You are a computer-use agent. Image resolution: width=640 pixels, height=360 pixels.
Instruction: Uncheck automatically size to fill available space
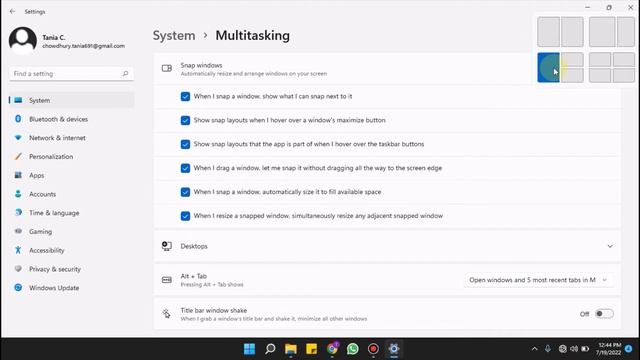point(185,192)
